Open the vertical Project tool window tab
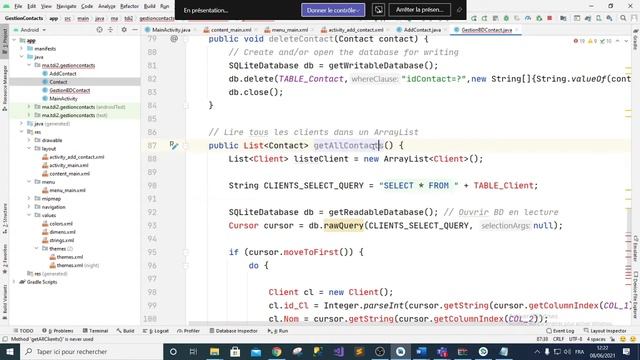Screen dimensions: 640x360 coord(4,42)
